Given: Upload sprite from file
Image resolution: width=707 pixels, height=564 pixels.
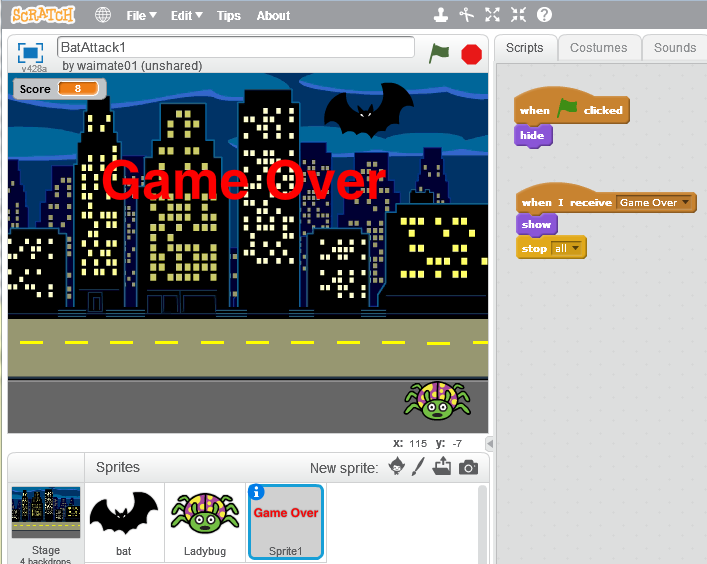Looking at the screenshot, I should tap(442, 467).
